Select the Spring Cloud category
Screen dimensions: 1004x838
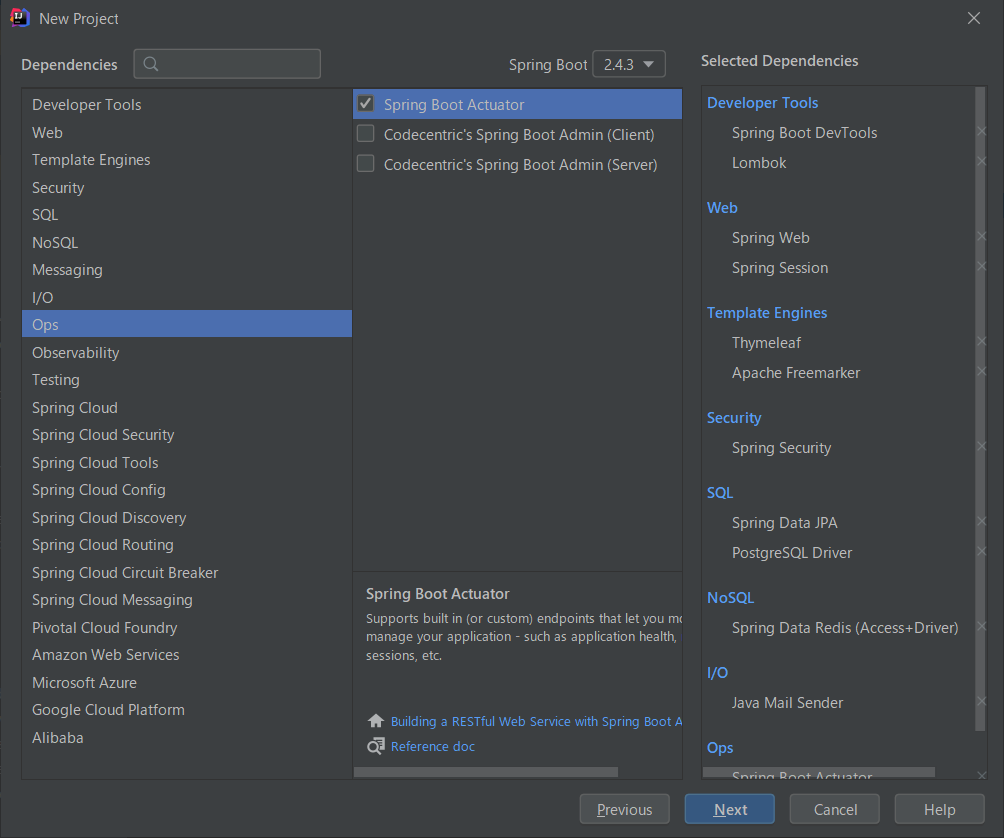(x=187, y=408)
